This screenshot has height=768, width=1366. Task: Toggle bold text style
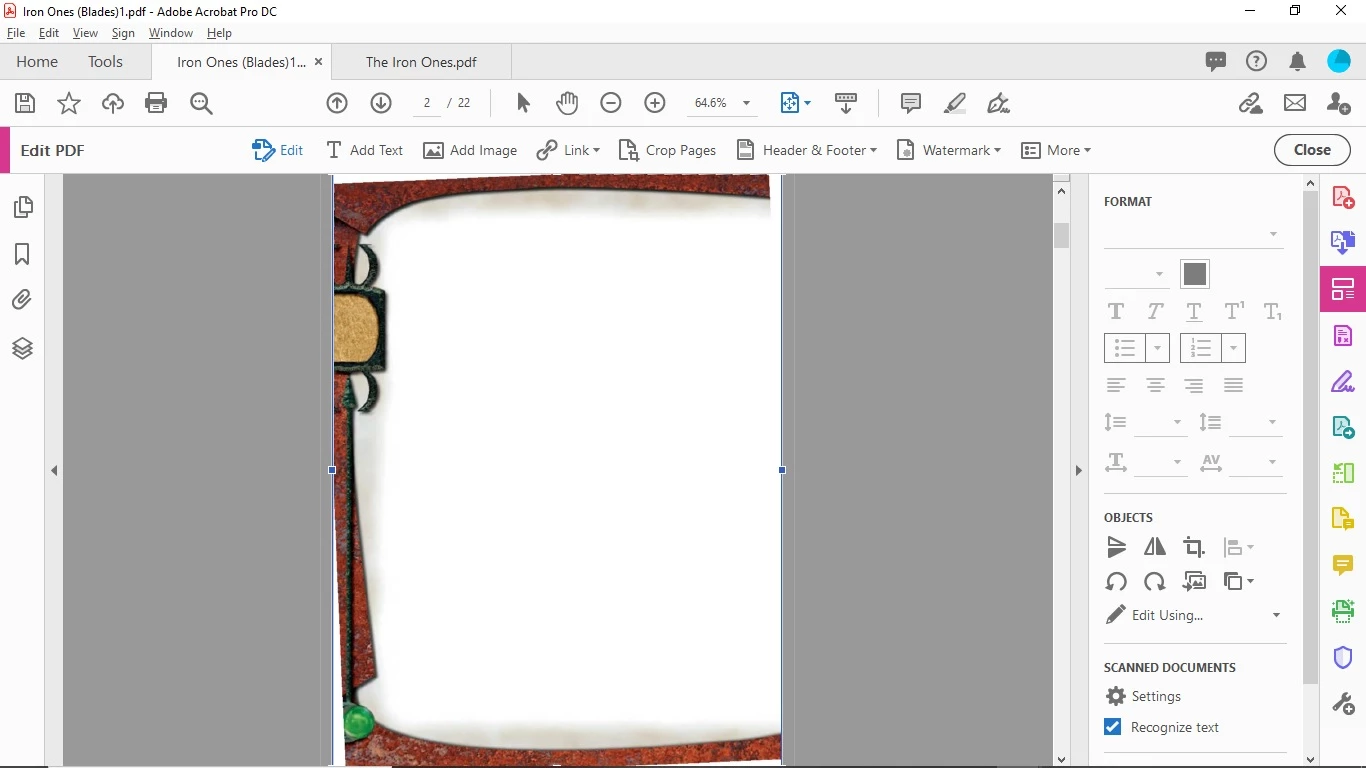click(x=1116, y=312)
